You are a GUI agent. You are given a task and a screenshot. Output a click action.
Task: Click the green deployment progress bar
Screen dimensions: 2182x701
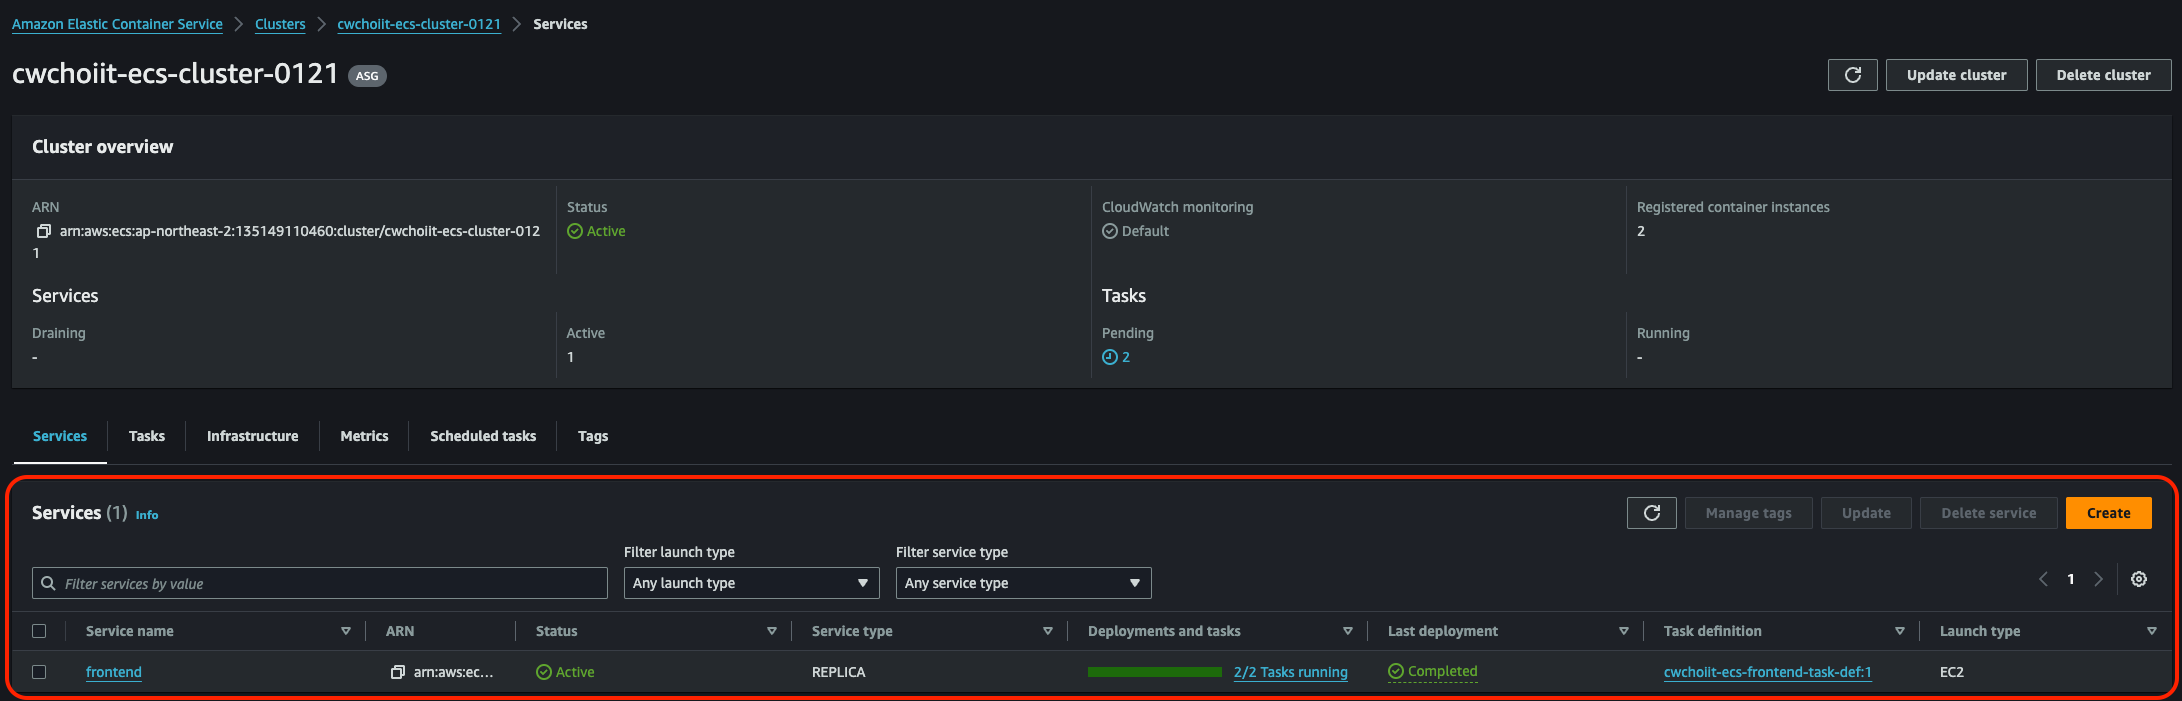[1154, 672]
